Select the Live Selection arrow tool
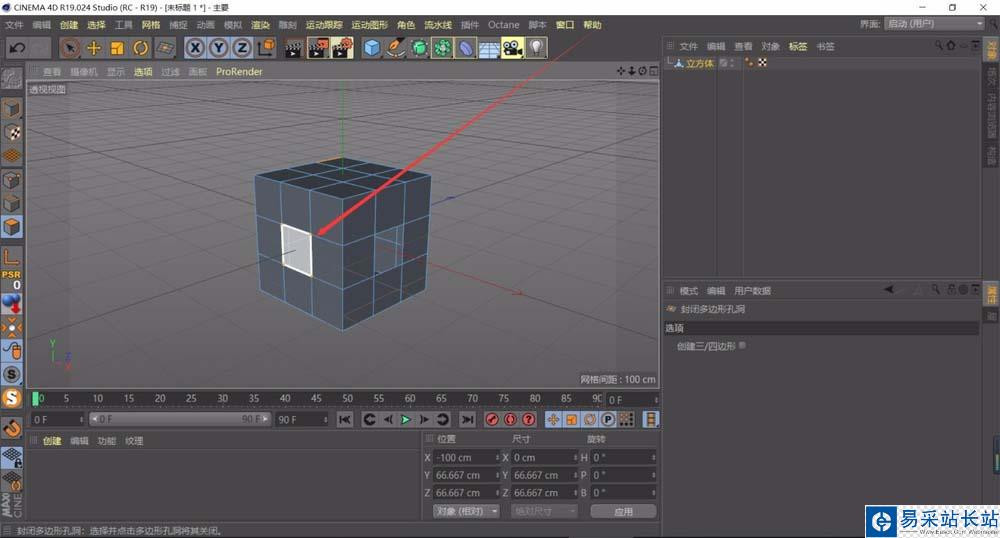This screenshot has height=538, width=1000. (70, 48)
